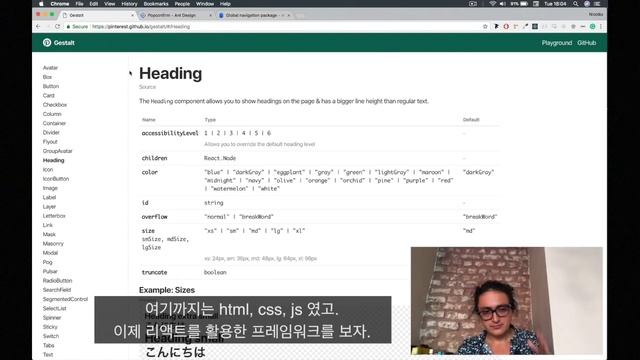Select Heading in the sidebar

(53, 160)
